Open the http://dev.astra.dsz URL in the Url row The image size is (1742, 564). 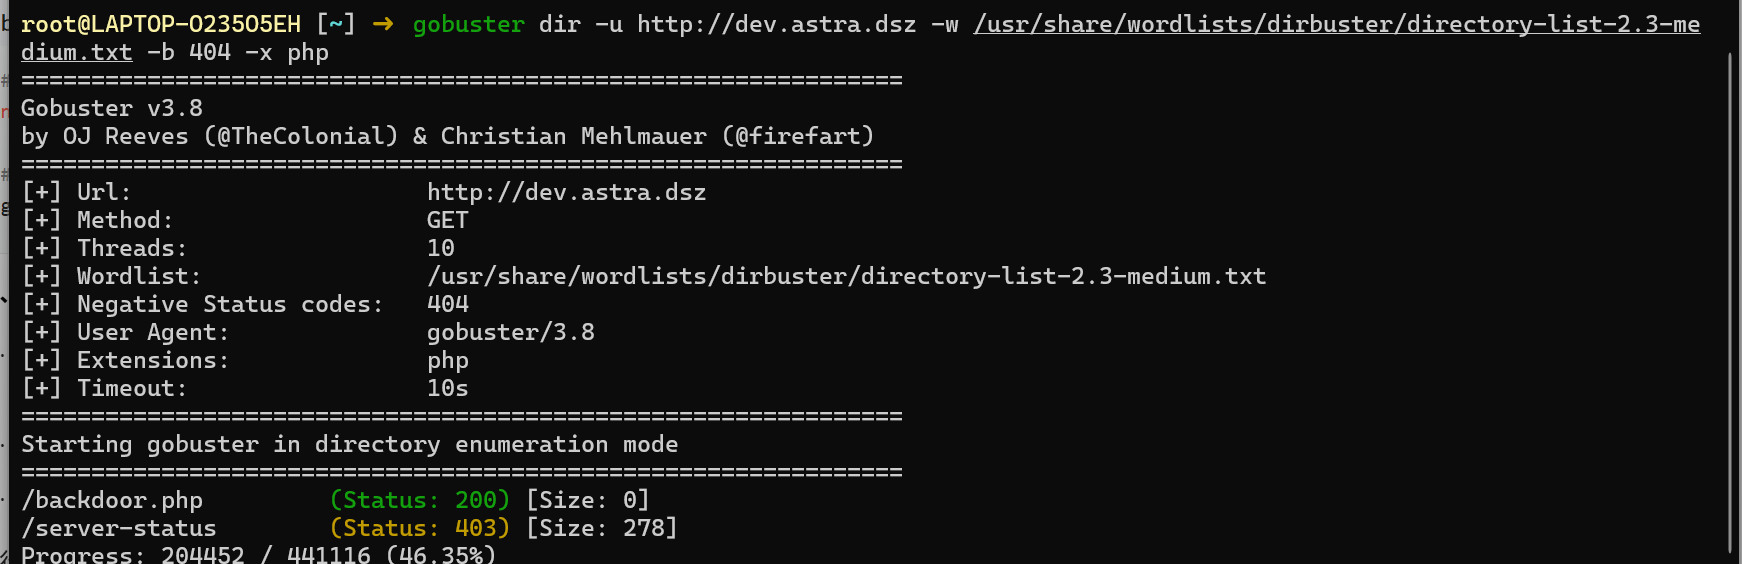566,192
